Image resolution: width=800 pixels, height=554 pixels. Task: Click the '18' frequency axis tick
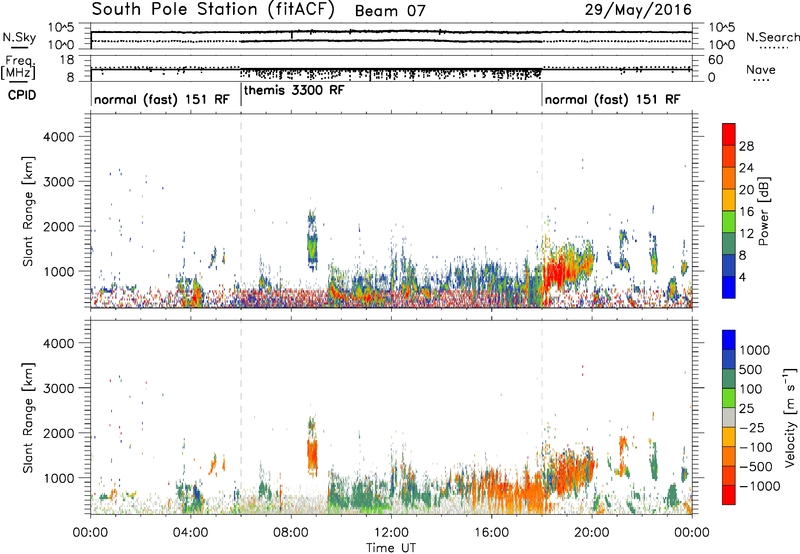(x=67, y=60)
